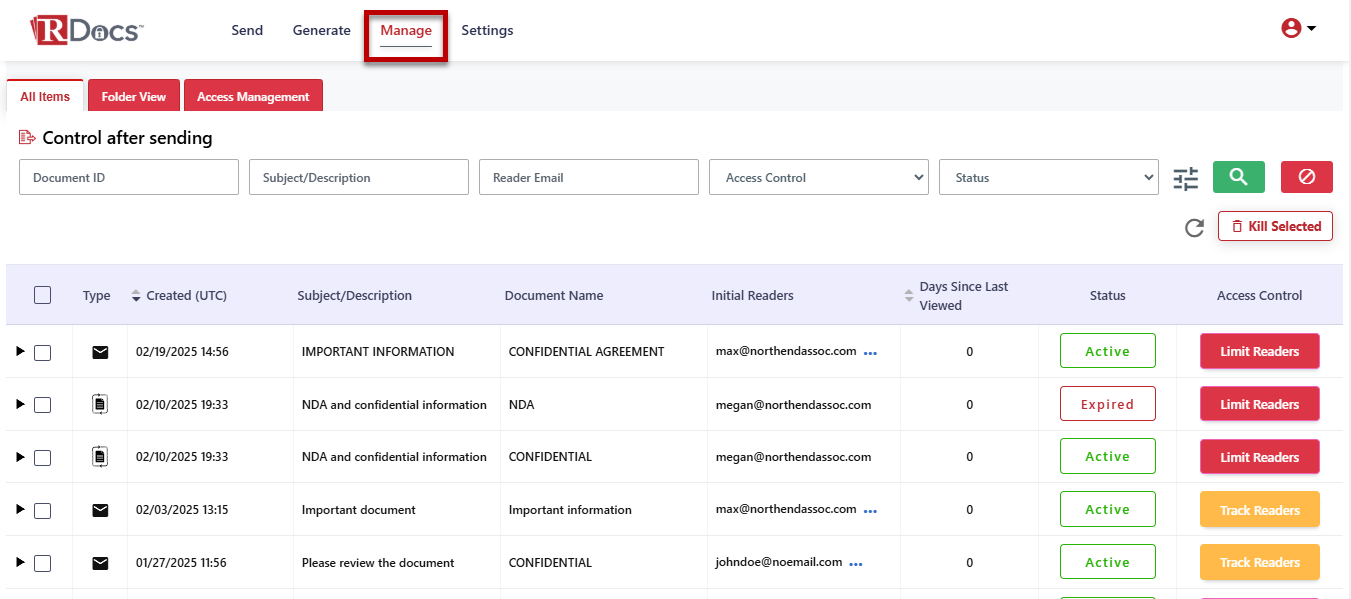Image resolution: width=1351 pixels, height=599 pixels.
Task: Click the Kill Selected button
Action: 1275,226
